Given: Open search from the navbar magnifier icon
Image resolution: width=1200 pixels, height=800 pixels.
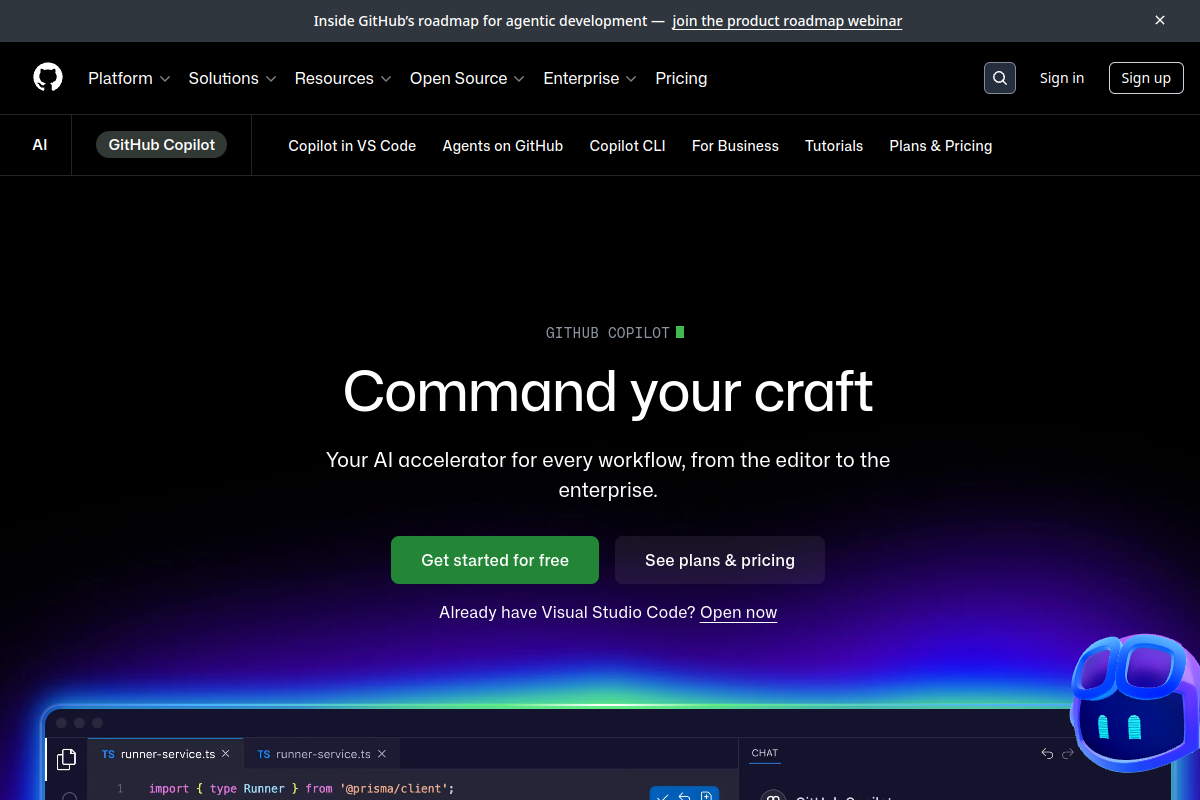Looking at the screenshot, I should 999,77.
